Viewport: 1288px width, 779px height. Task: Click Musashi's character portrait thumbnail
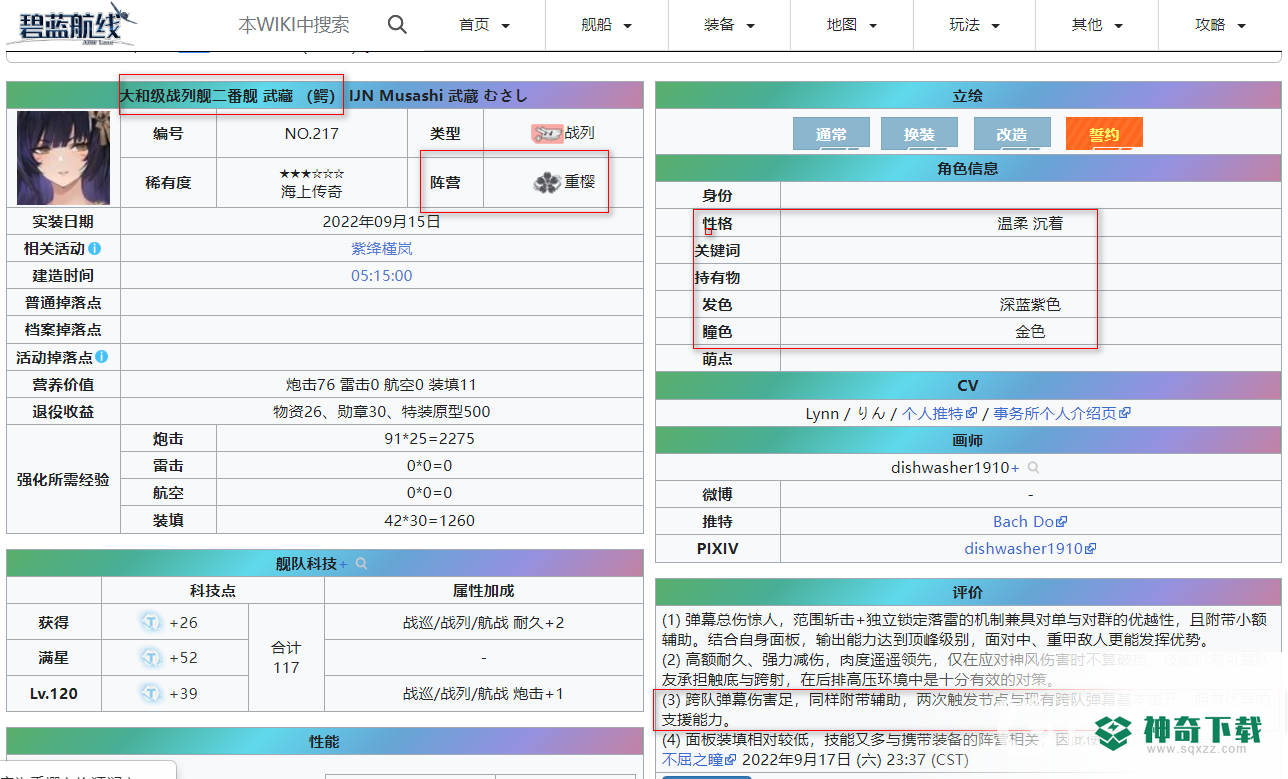(63, 158)
